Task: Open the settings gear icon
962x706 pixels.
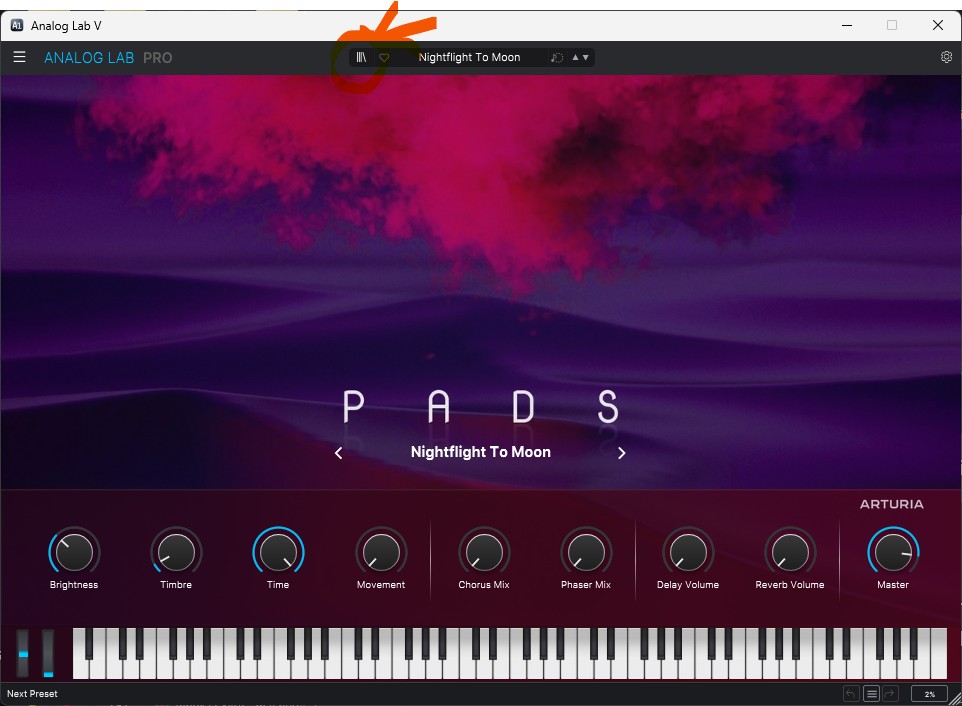Action: (946, 57)
